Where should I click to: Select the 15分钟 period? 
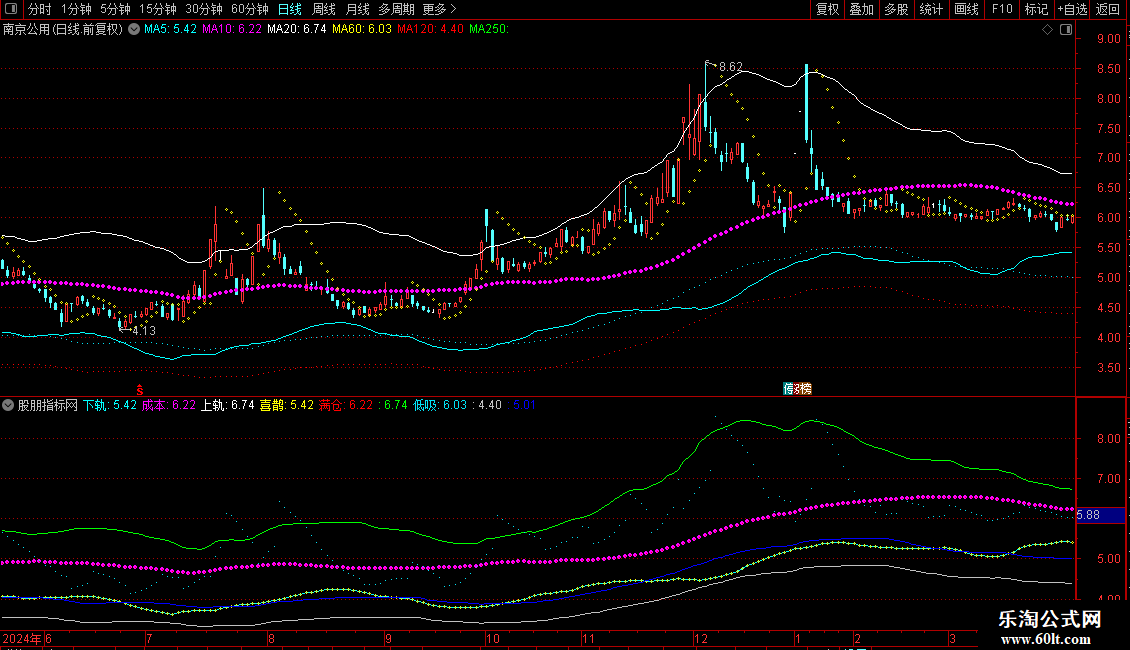click(158, 9)
